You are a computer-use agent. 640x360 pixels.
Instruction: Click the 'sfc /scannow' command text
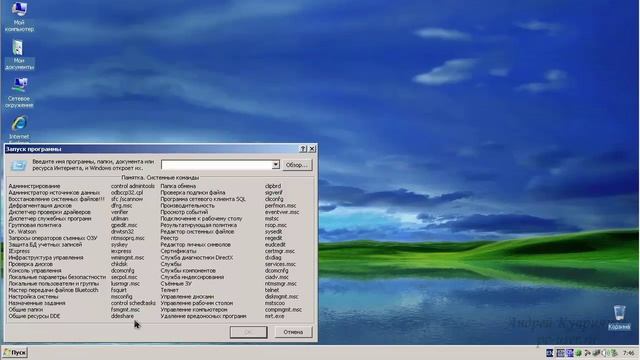coord(127,199)
